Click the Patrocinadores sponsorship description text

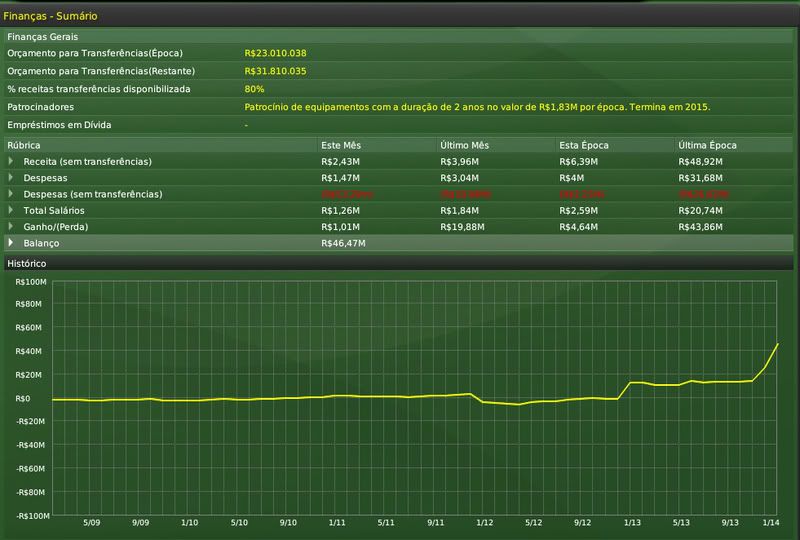(476, 106)
